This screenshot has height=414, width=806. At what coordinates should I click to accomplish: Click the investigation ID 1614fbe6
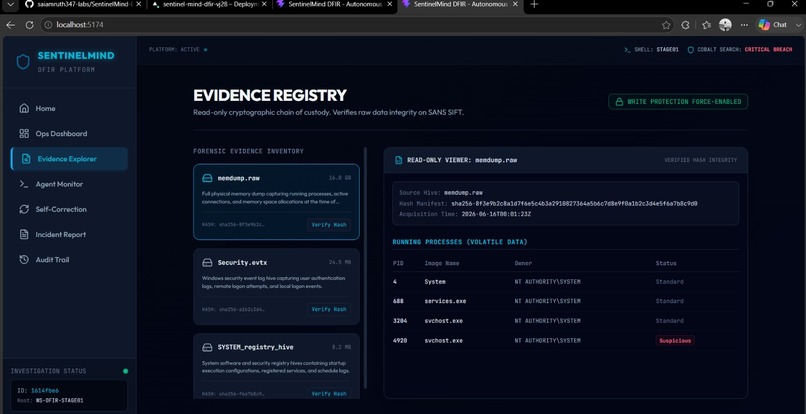45,390
